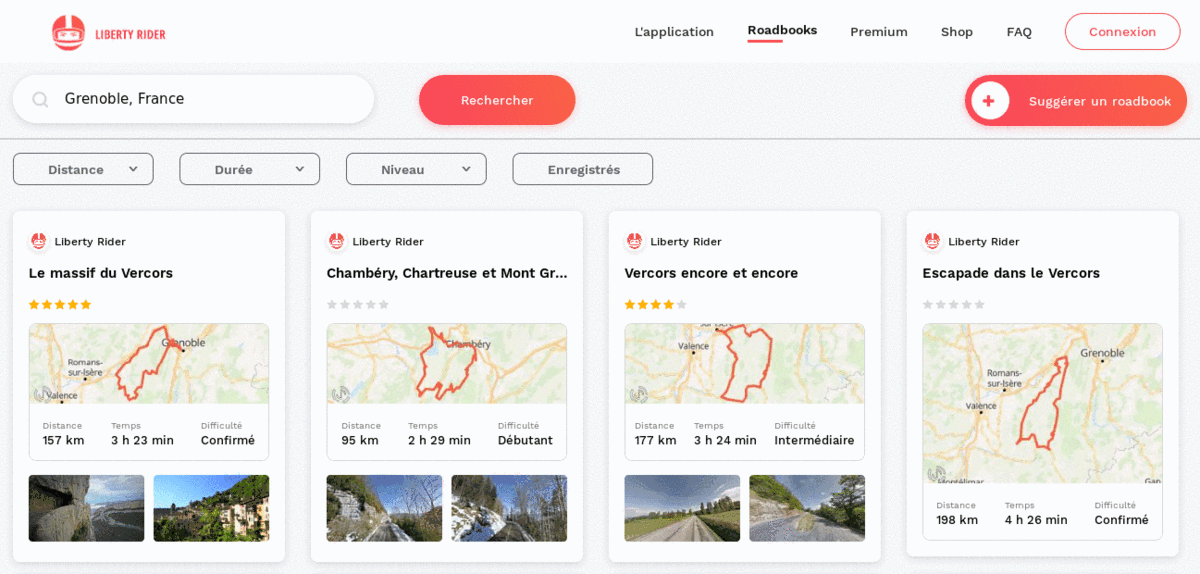Screen dimensions: 1200x574
Task: Click author avatar on Vercors encore et encore card
Action: (634, 241)
